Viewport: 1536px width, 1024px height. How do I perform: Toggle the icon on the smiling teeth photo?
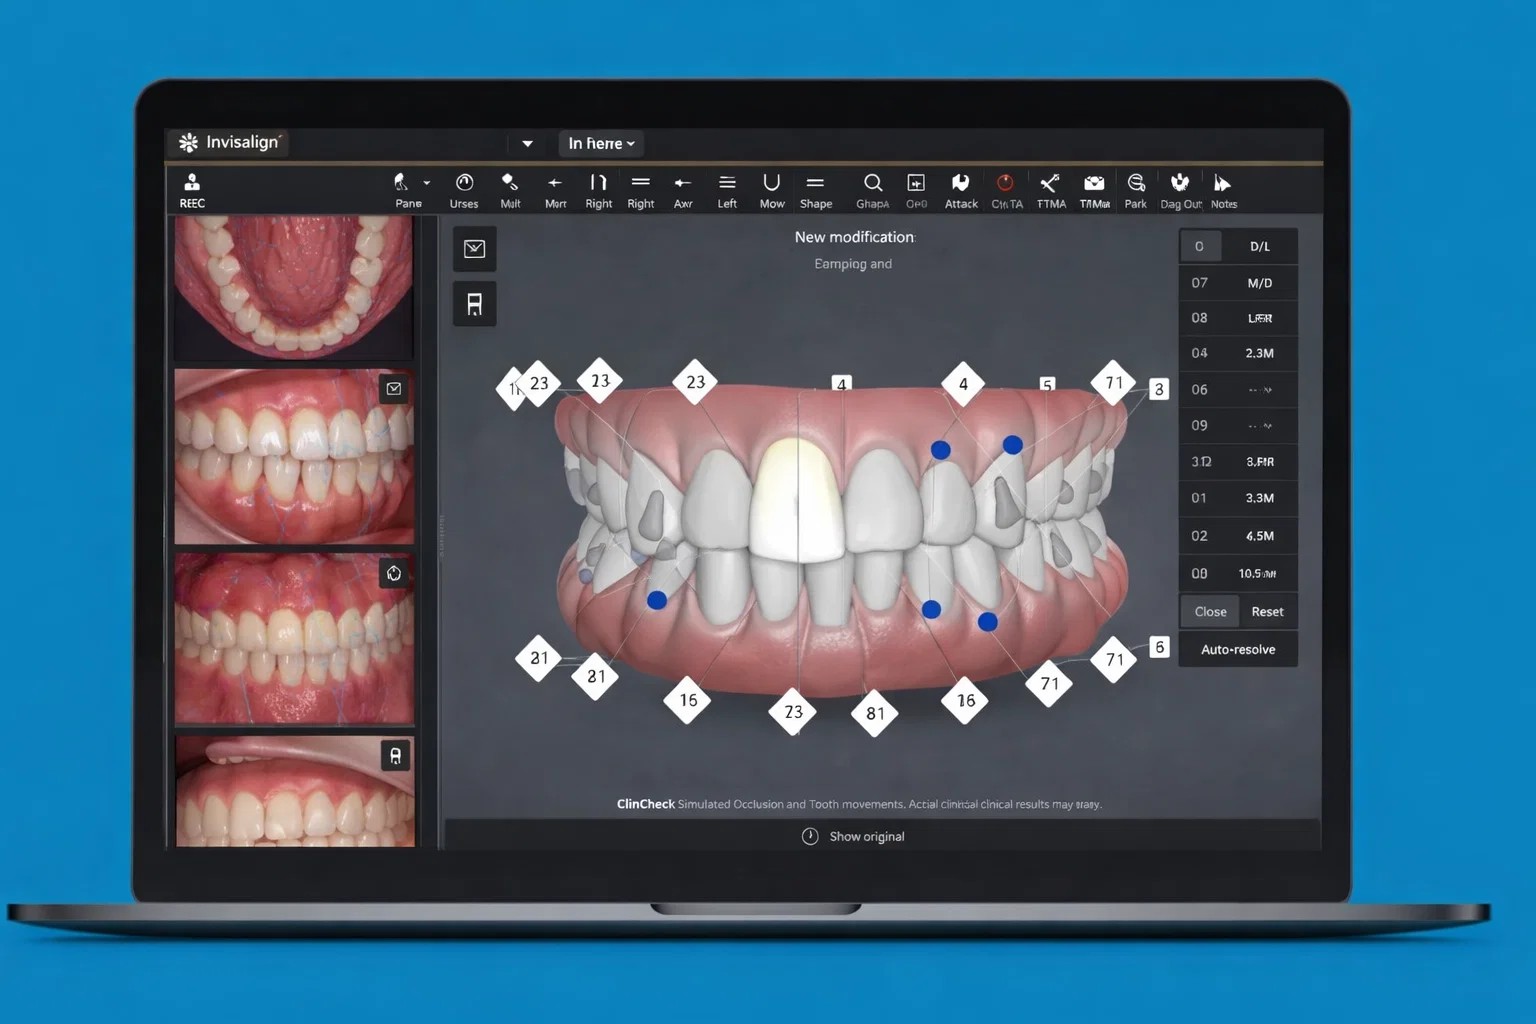[x=394, y=389]
